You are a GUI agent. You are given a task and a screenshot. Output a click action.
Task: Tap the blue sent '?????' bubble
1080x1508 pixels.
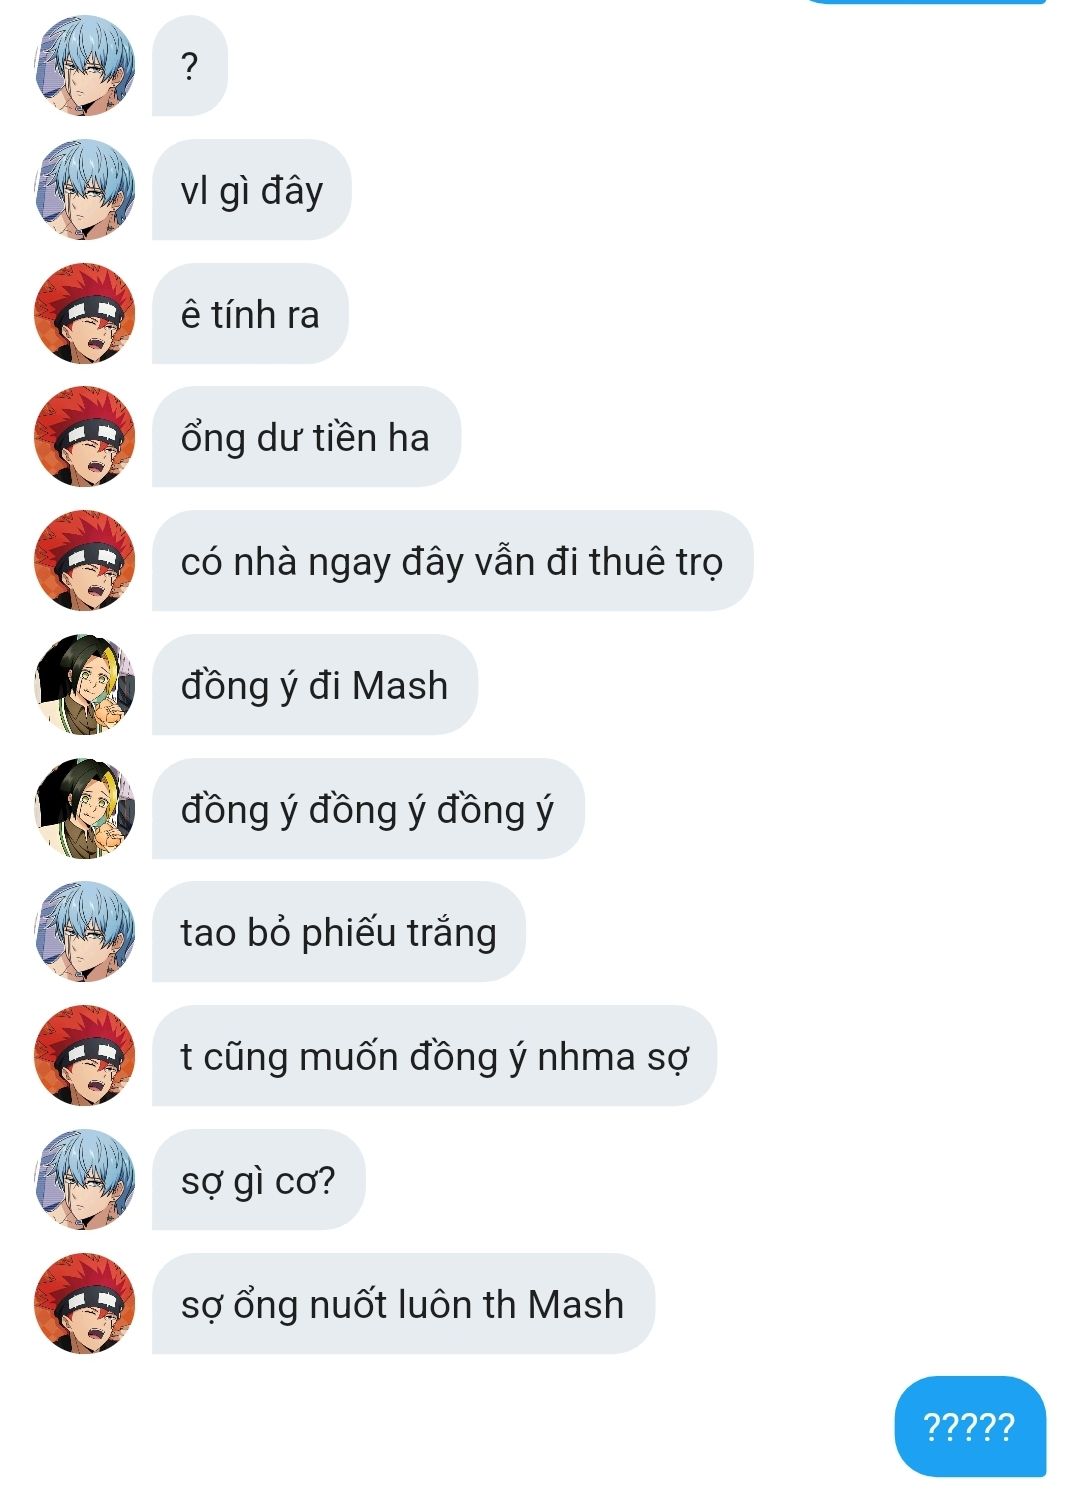[x=970, y=1427]
